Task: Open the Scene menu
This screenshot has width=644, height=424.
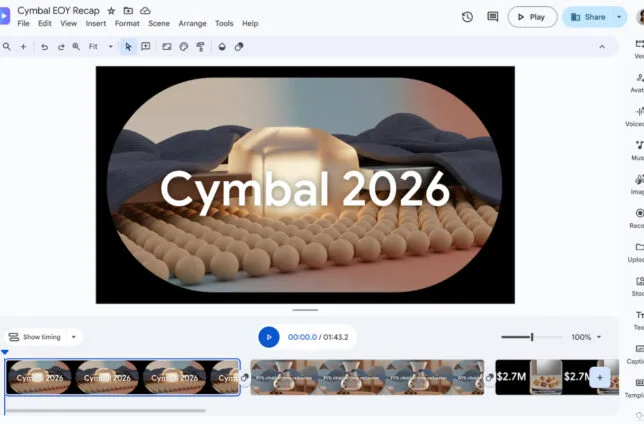Action: pos(159,23)
